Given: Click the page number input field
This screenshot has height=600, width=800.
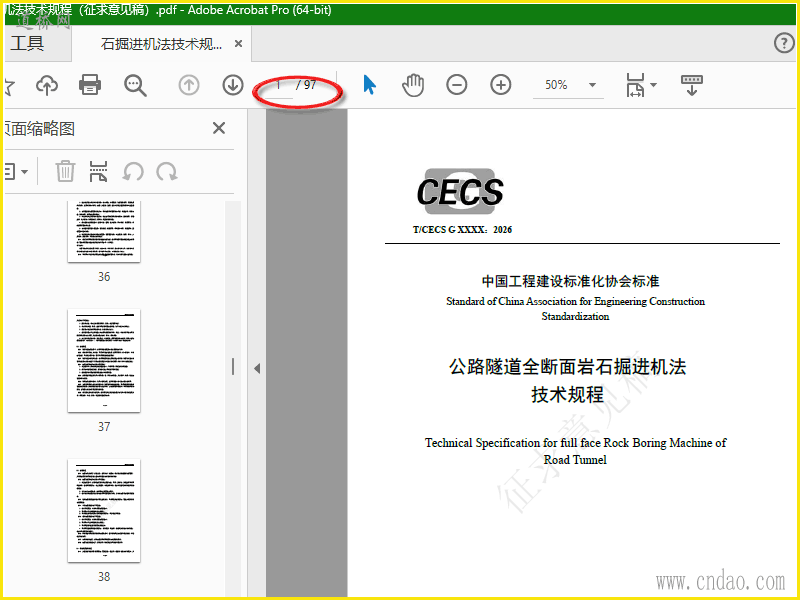Looking at the screenshot, I should pos(278,85).
